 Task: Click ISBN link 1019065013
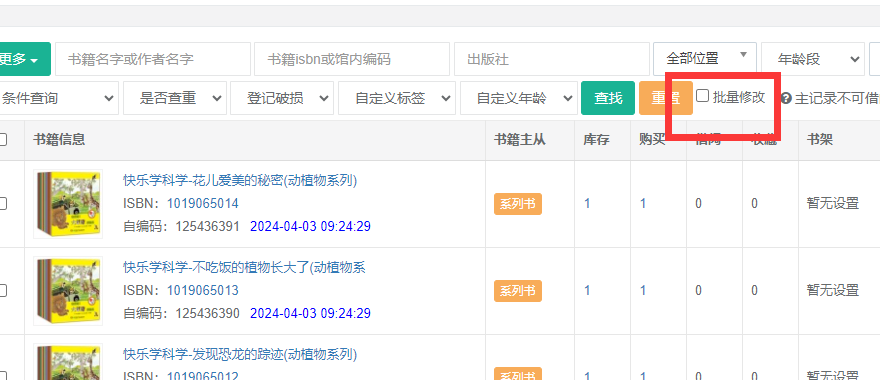(203, 290)
